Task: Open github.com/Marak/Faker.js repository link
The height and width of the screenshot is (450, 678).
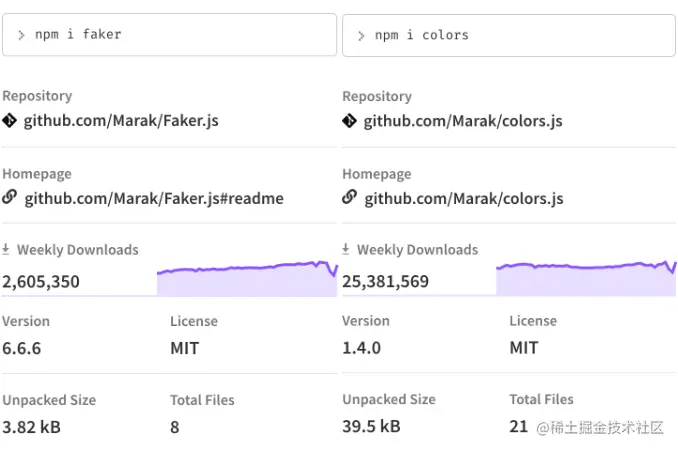Action: click(x=121, y=121)
